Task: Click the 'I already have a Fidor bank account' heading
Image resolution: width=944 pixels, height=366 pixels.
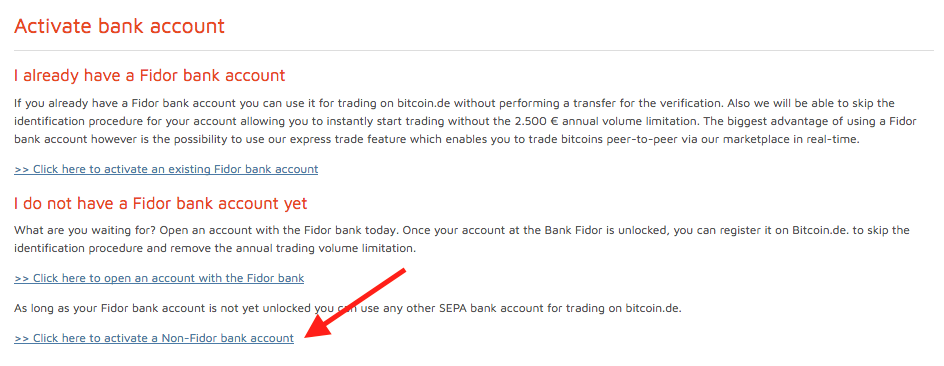Action: coord(149,76)
